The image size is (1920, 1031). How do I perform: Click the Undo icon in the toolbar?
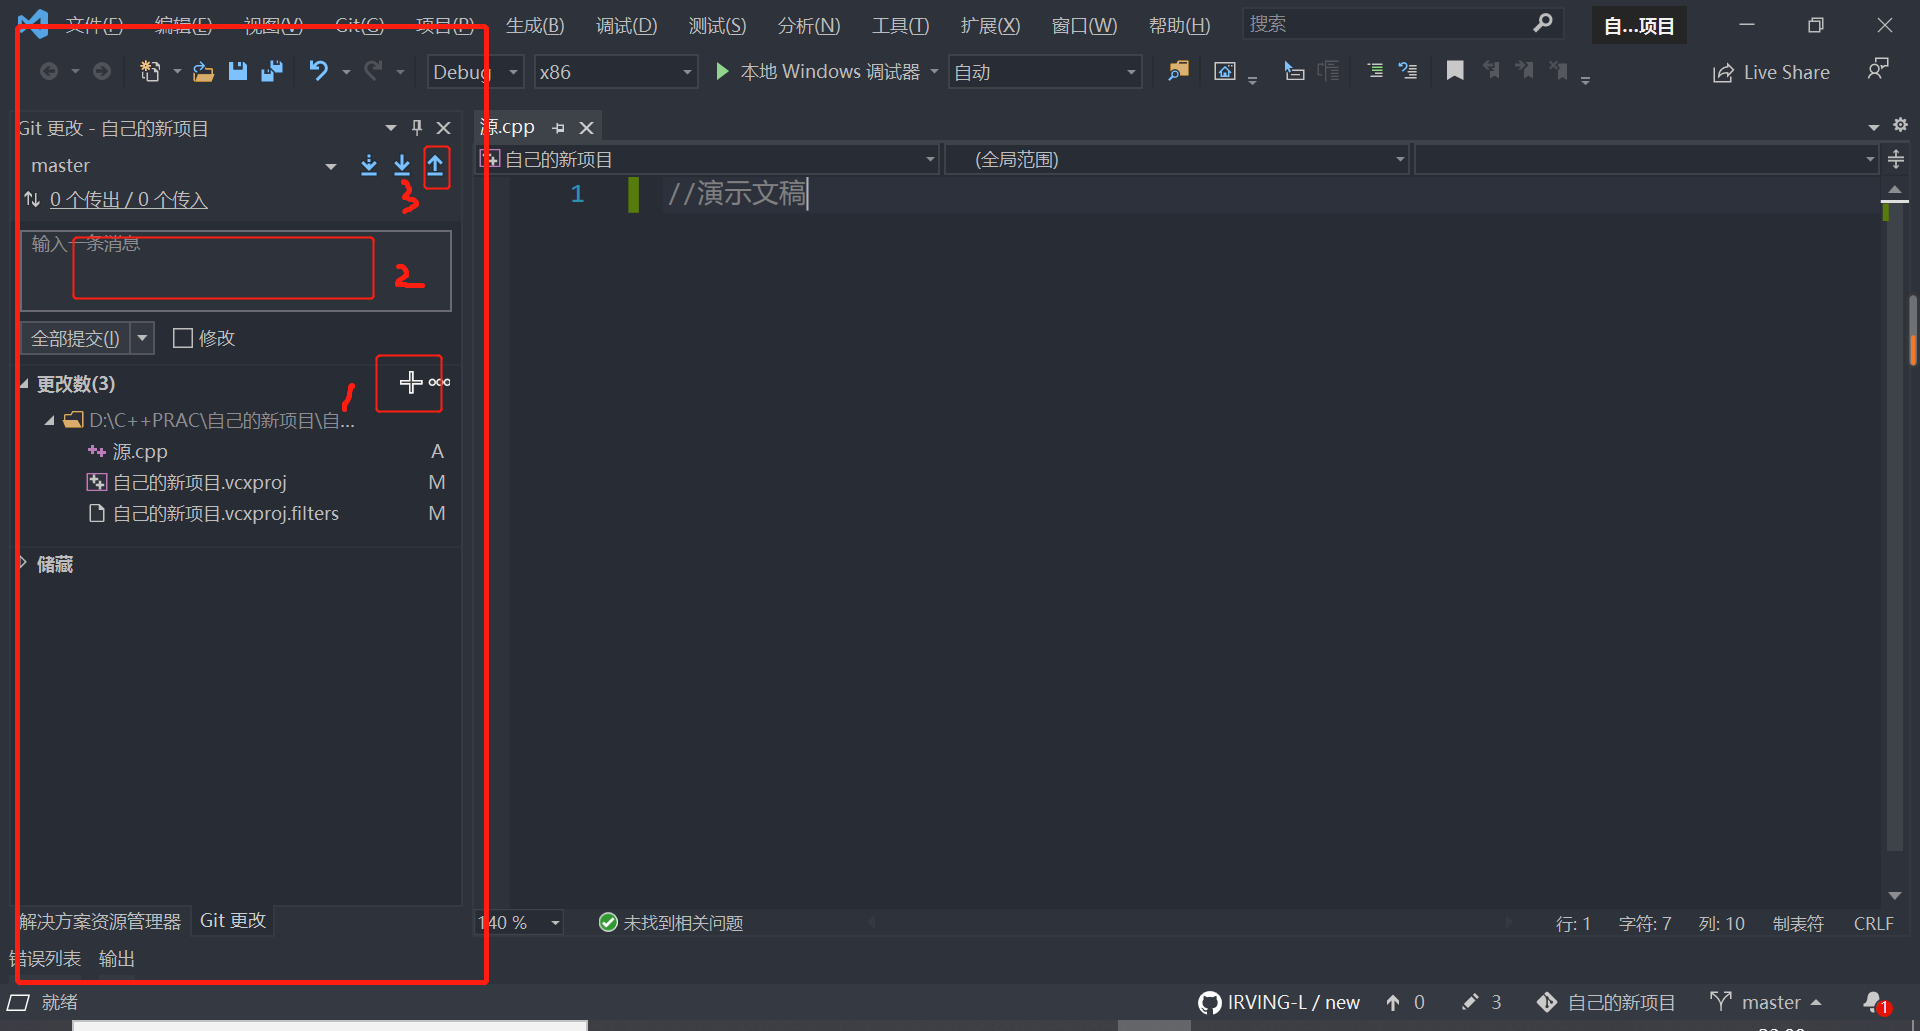(318, 71)
